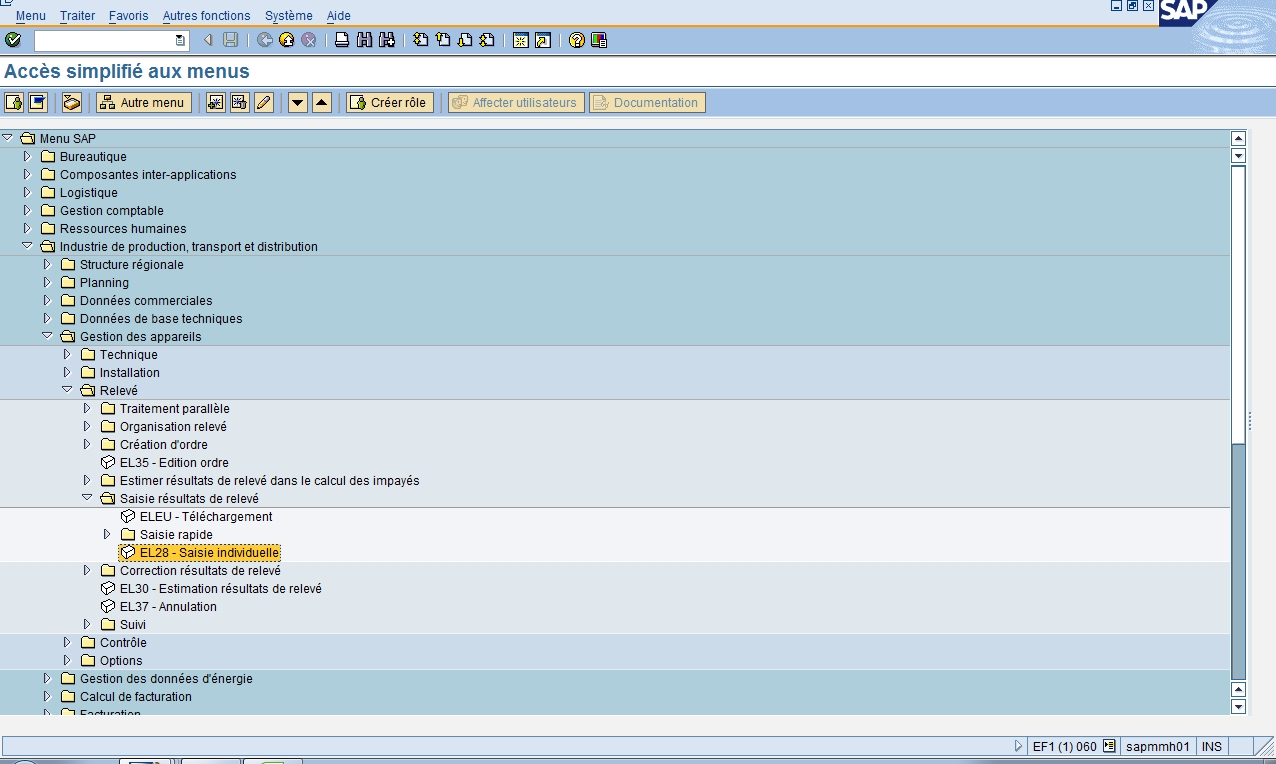This screenshot has height=764, width=1276.
Task: Open Help via the question mark icon
Action: pyautogui.click(x=577, y=40)
